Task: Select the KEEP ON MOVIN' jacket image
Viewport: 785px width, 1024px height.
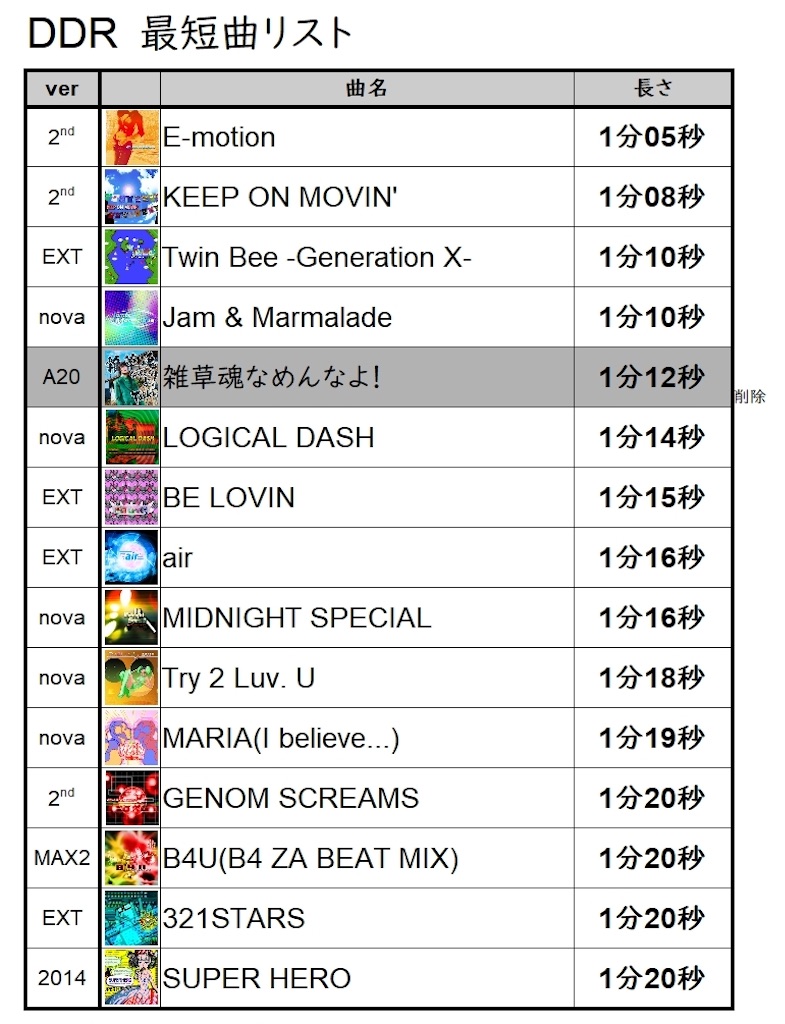Action: coord(131,197)
